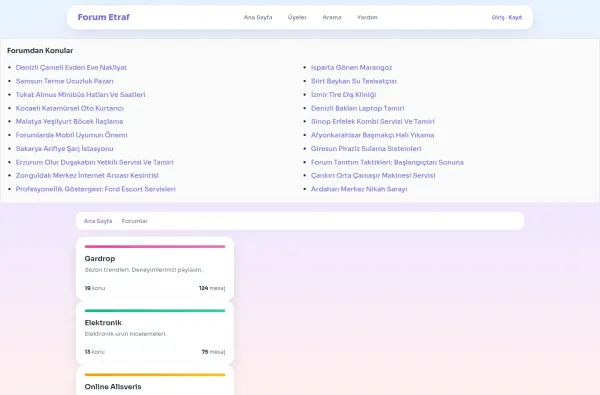This screenshot has height=395, width=600.
Task: Open topic Çankırı Orta Çamaşır Makinesi Servisi
Action: click(373, 175)
